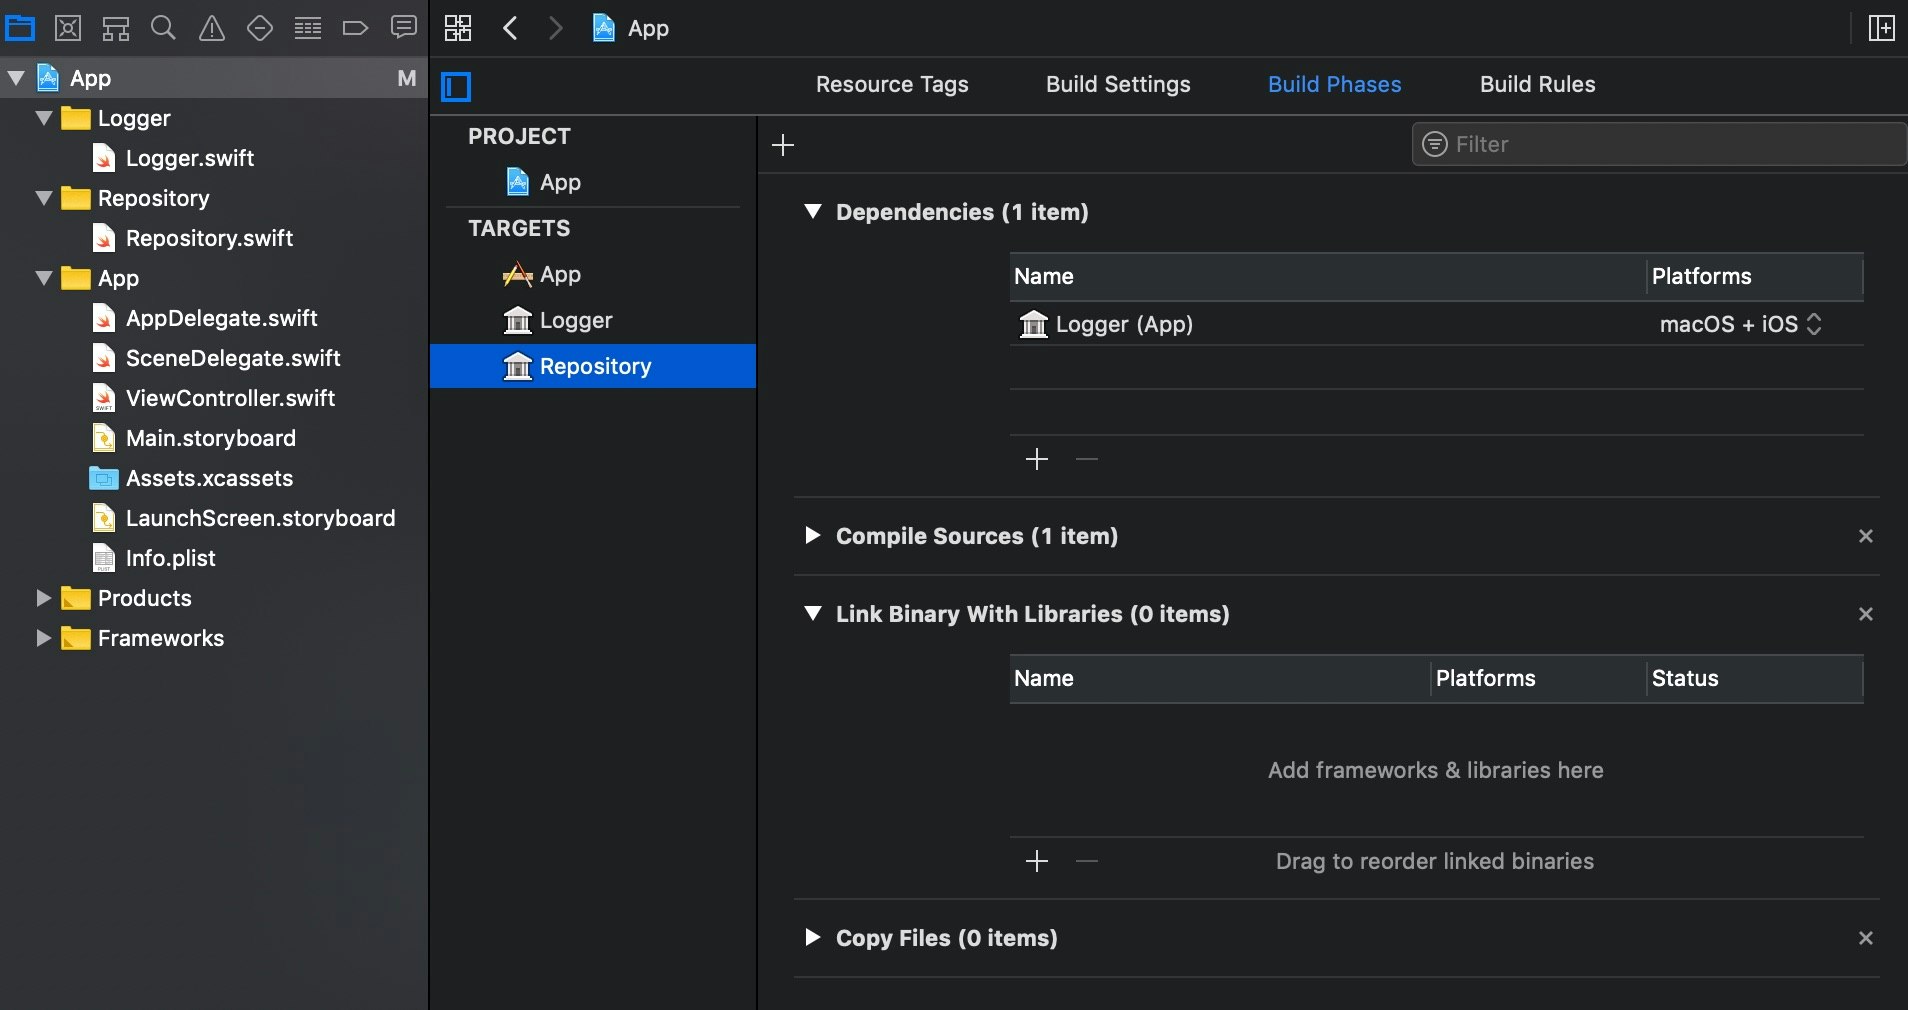The height and width of the screenshot is (1010, 1908).
Task: Expand the Frameworks folder
Action: point(43,638)
